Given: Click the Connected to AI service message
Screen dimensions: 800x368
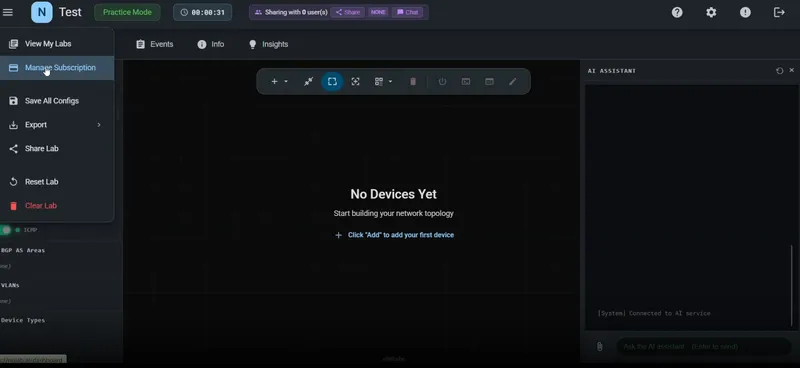Looking at the screenshot, I should 654,313.
